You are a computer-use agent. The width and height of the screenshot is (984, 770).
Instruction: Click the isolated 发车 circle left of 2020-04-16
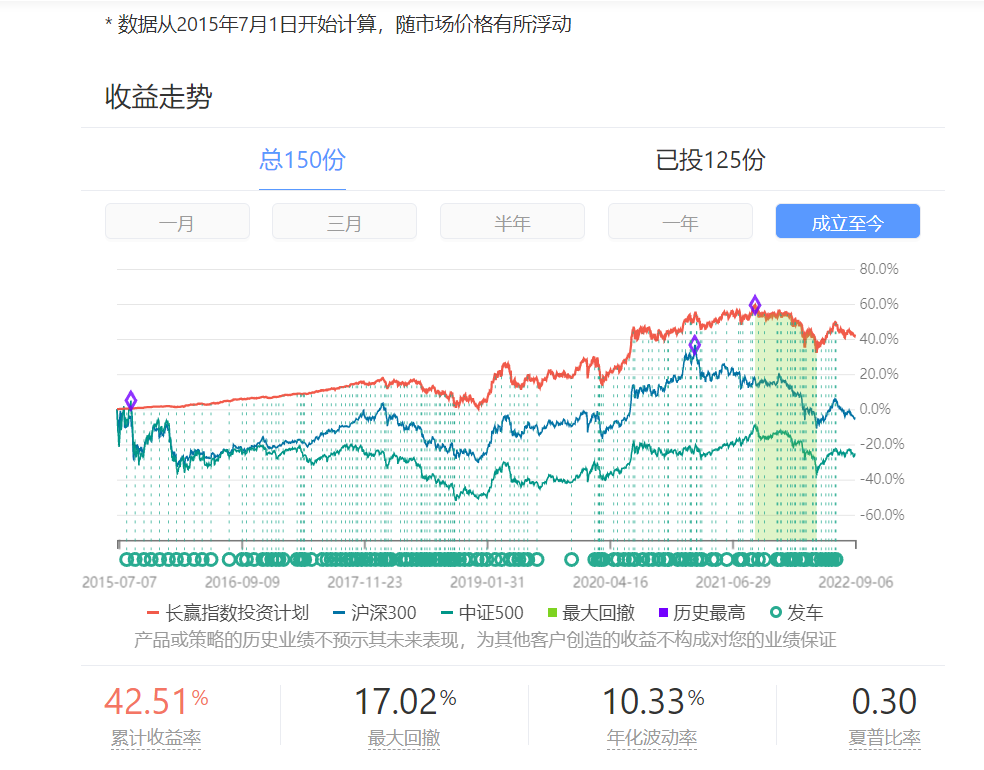(x=572, y=559)
